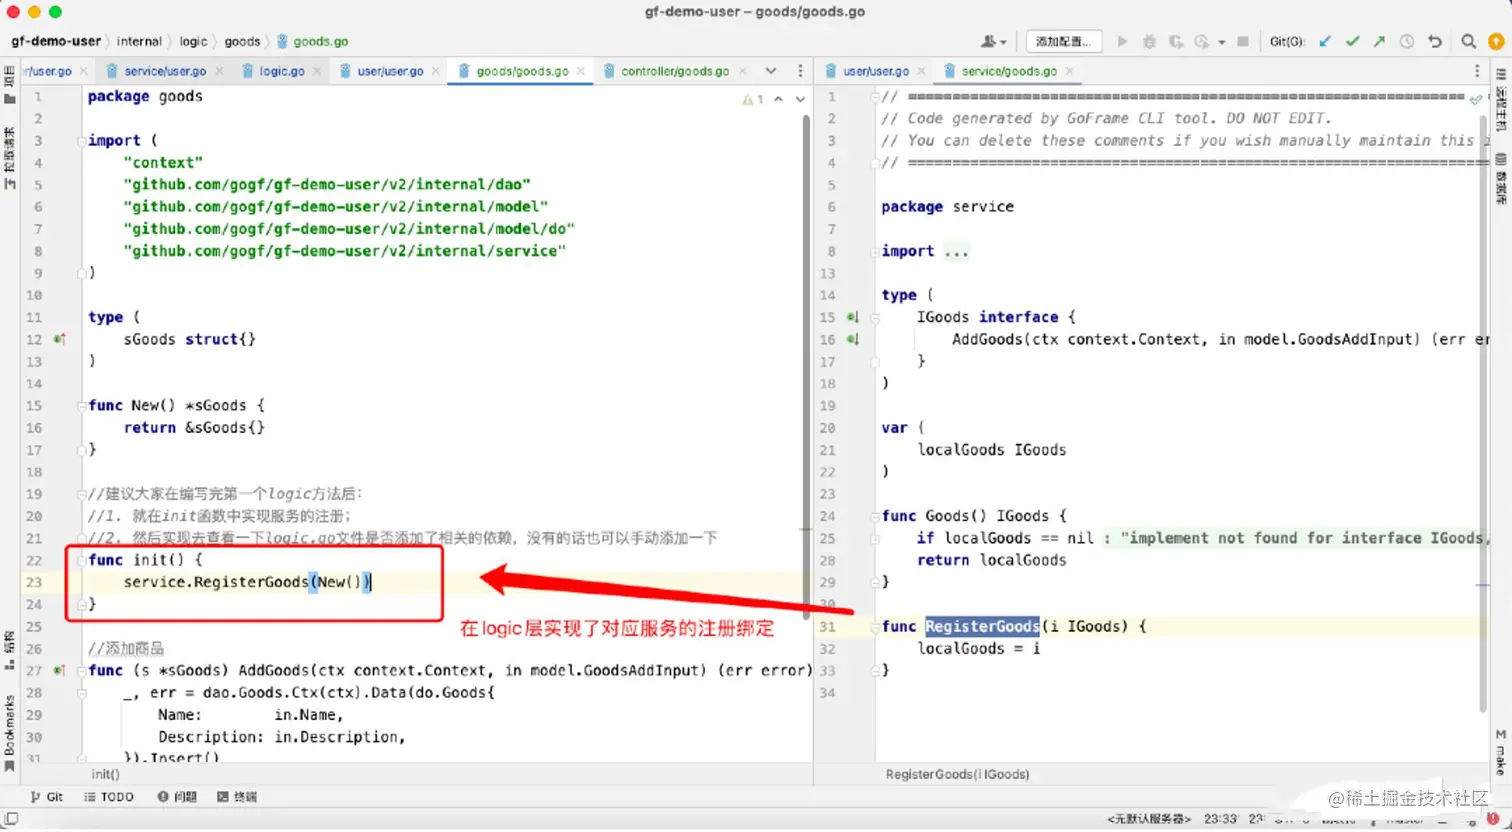Click gf-demo-user breadcrumb
The width and height of the screenshot is (1512, 832).
coord(56,41)
